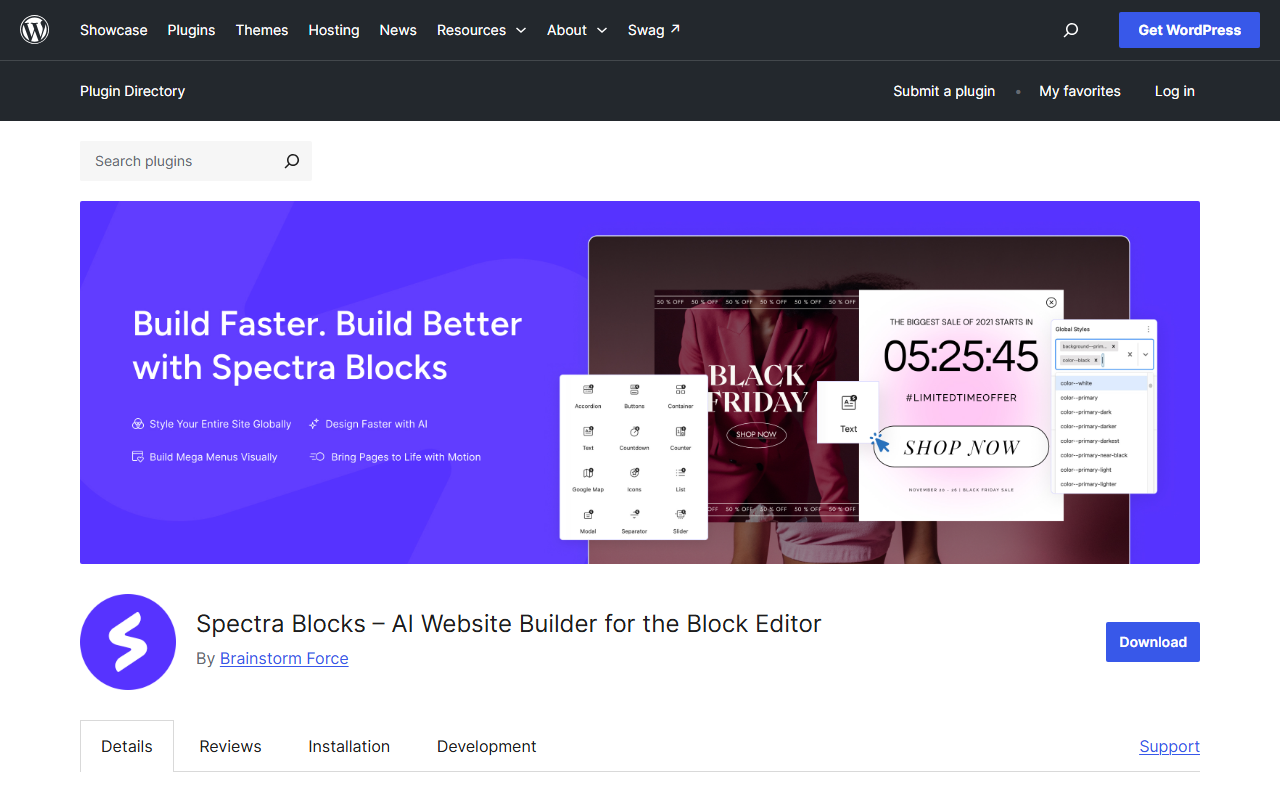Click the Log in link
Image resolution: width=1280 pixels, height=800 pixels.
pos(1175,91)
